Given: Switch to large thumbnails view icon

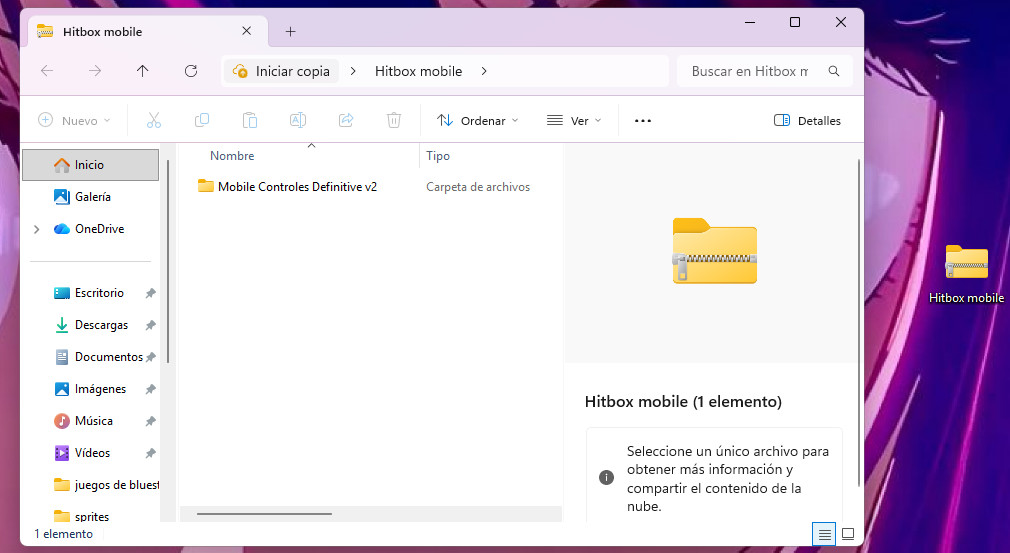Looking at the screenshot, I should [x=848, y=534].
